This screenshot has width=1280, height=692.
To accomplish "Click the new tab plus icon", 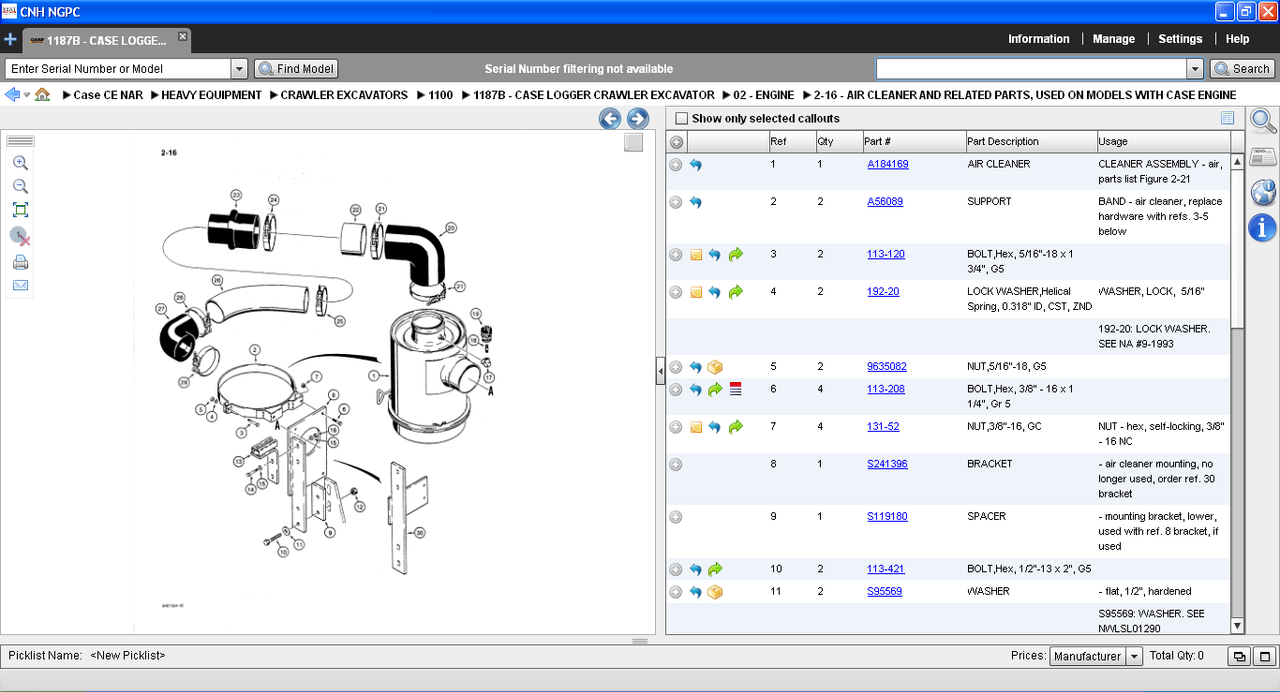I will click(10, 40).
